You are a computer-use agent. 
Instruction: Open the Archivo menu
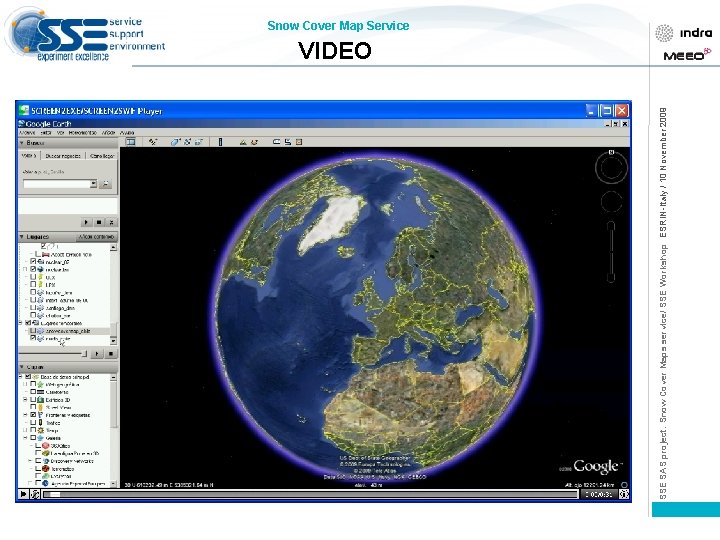pyautogui.click(x=27, y=133)
